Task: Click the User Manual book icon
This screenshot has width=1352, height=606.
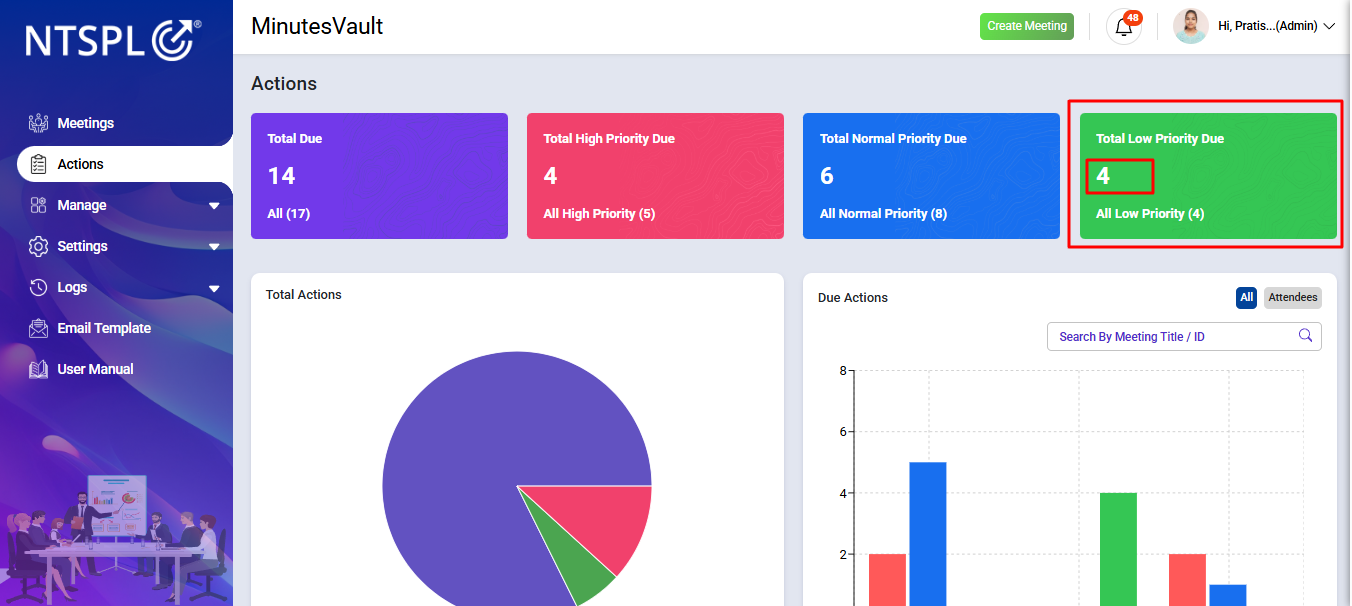Action: 39,369
